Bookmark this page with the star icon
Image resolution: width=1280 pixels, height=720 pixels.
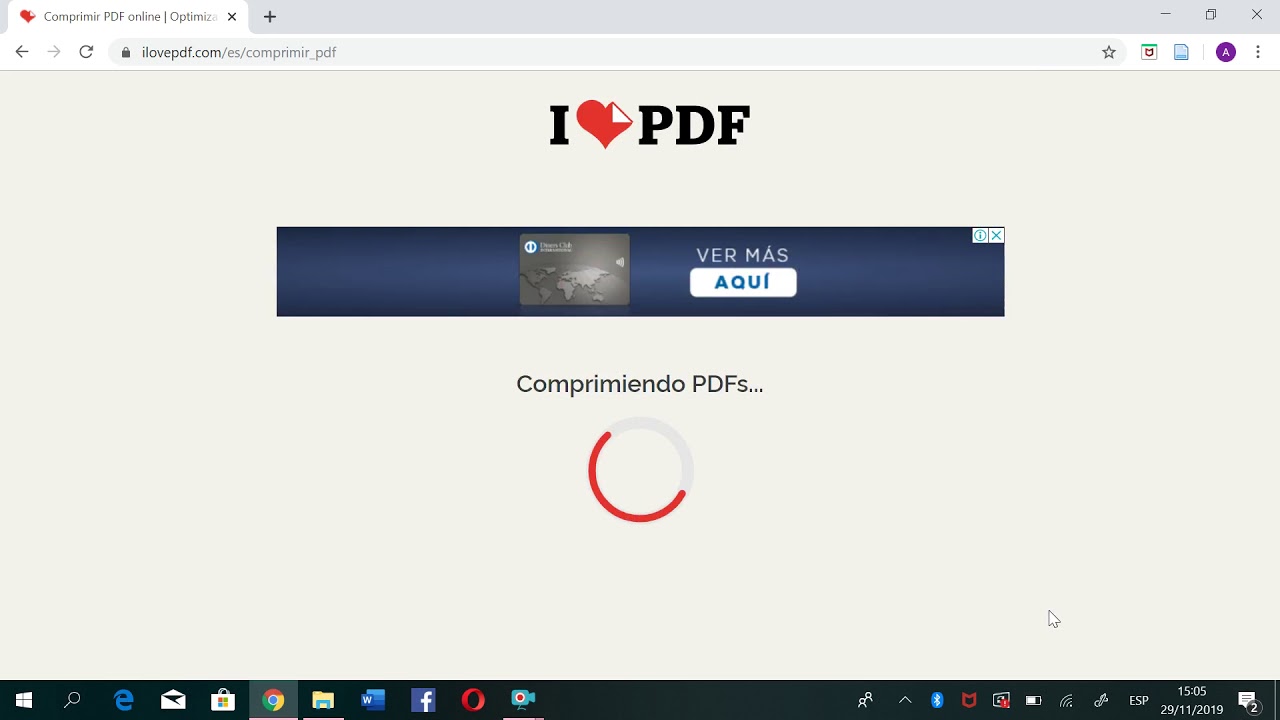pyautogui.click(x=1109, y=52)
